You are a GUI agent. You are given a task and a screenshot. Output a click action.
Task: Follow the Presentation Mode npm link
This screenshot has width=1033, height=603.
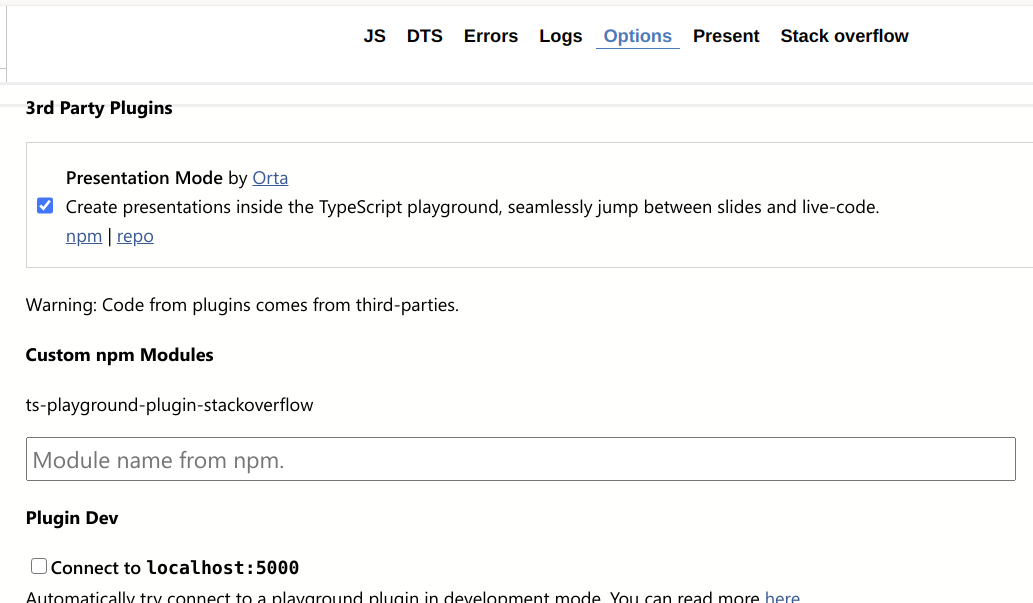(84, 236)
